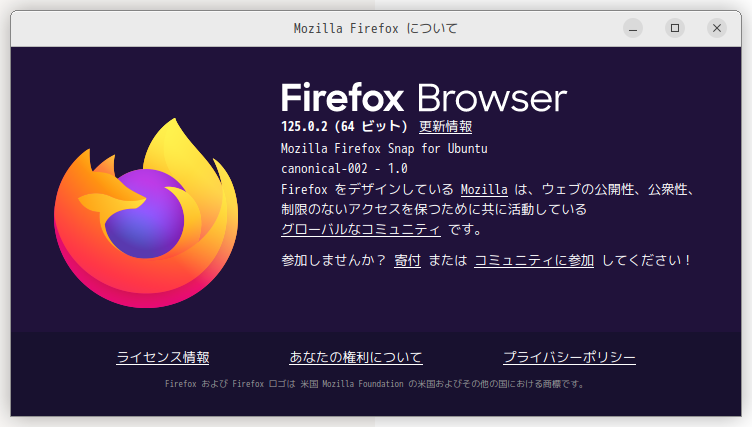
Task: Click the Mozilla Foundation trademark footer text
Action: [375, 384]
